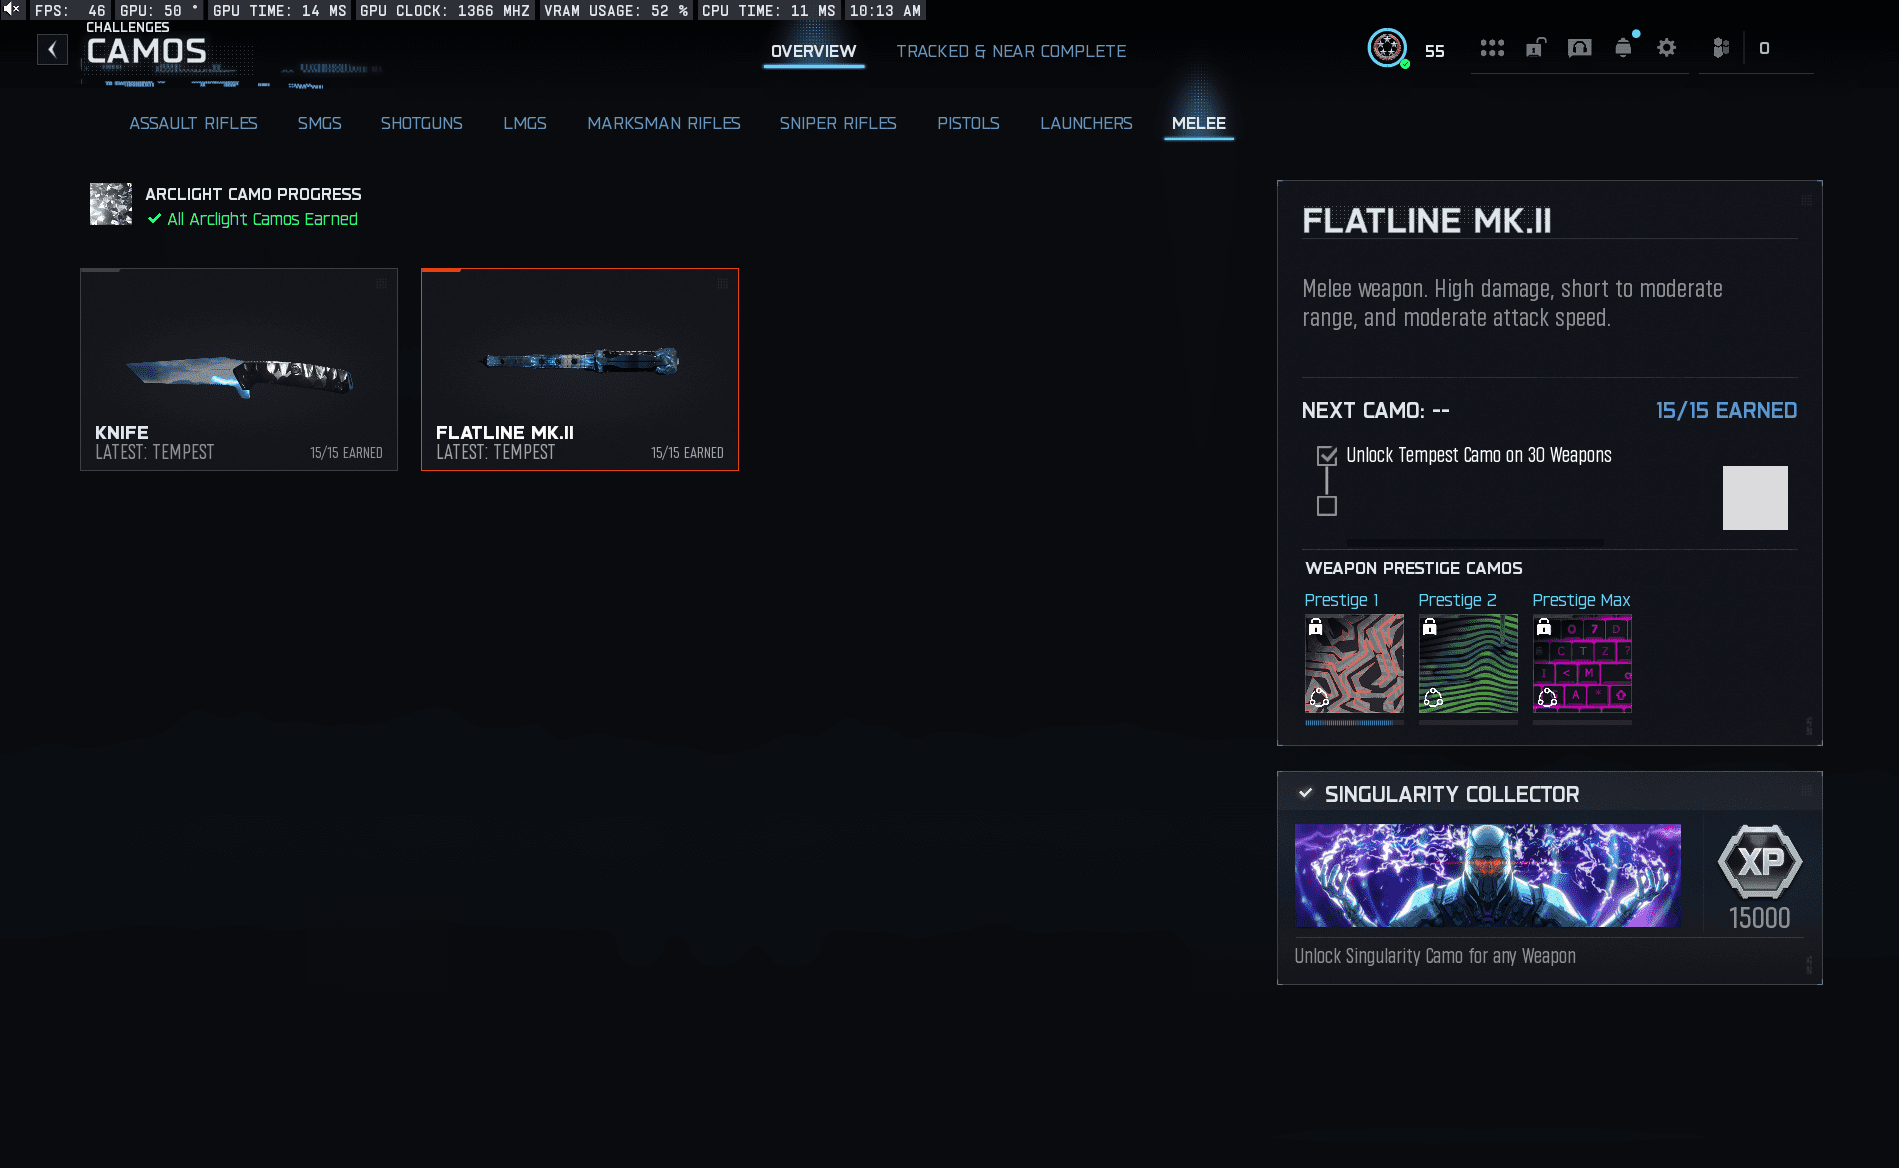This screenshot has height=1168, width=1899.
Task: Open the settings gear
Action: pos(1666,48)
